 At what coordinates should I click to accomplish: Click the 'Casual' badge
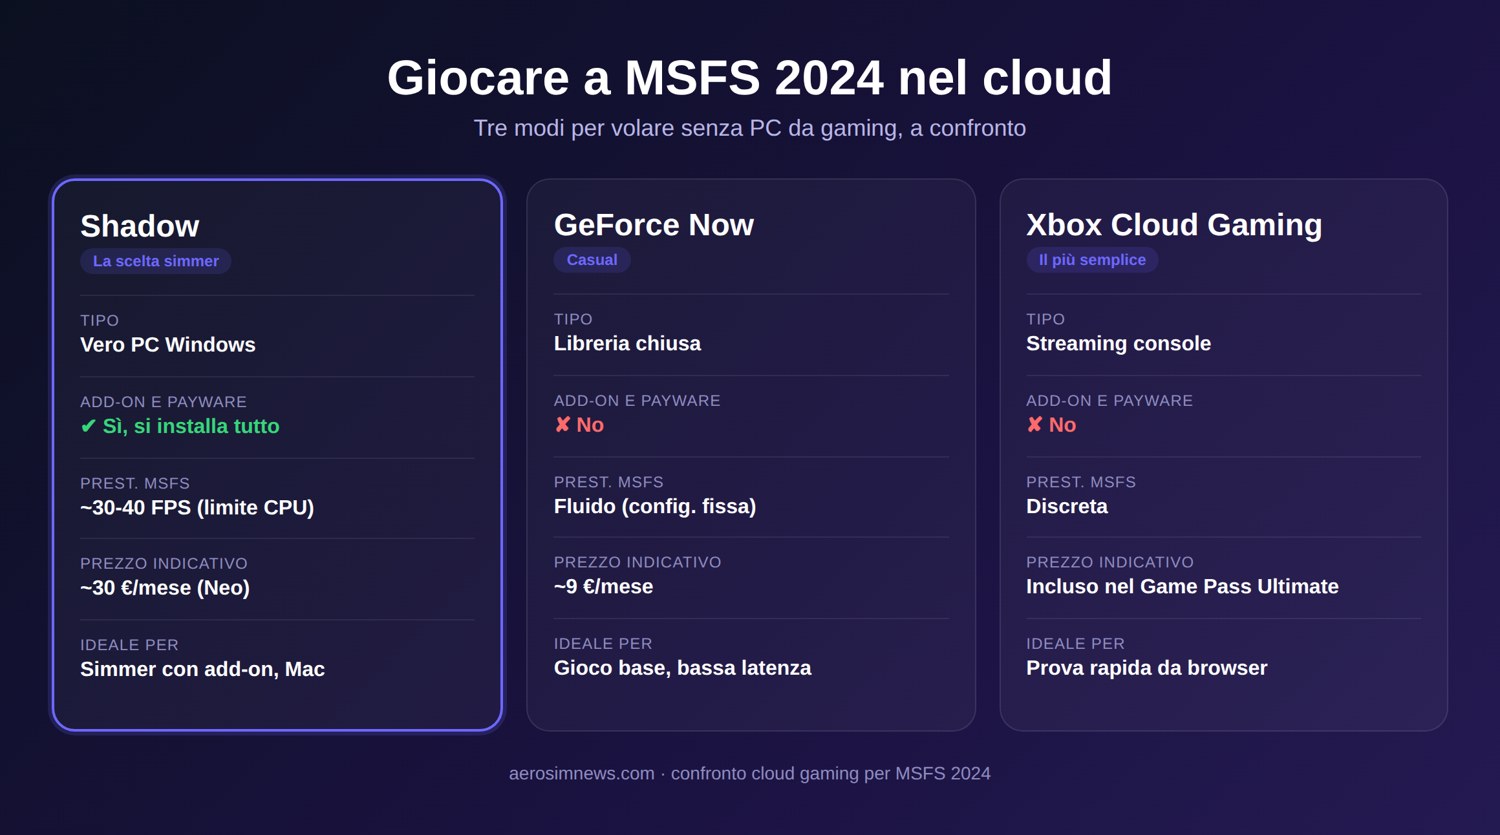click(x=592, y=260)
